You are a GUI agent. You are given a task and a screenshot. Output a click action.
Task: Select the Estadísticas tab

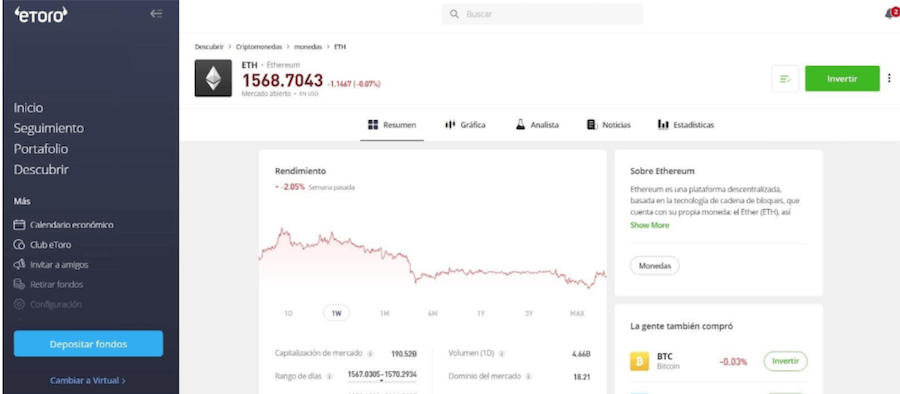pos(686,125)
